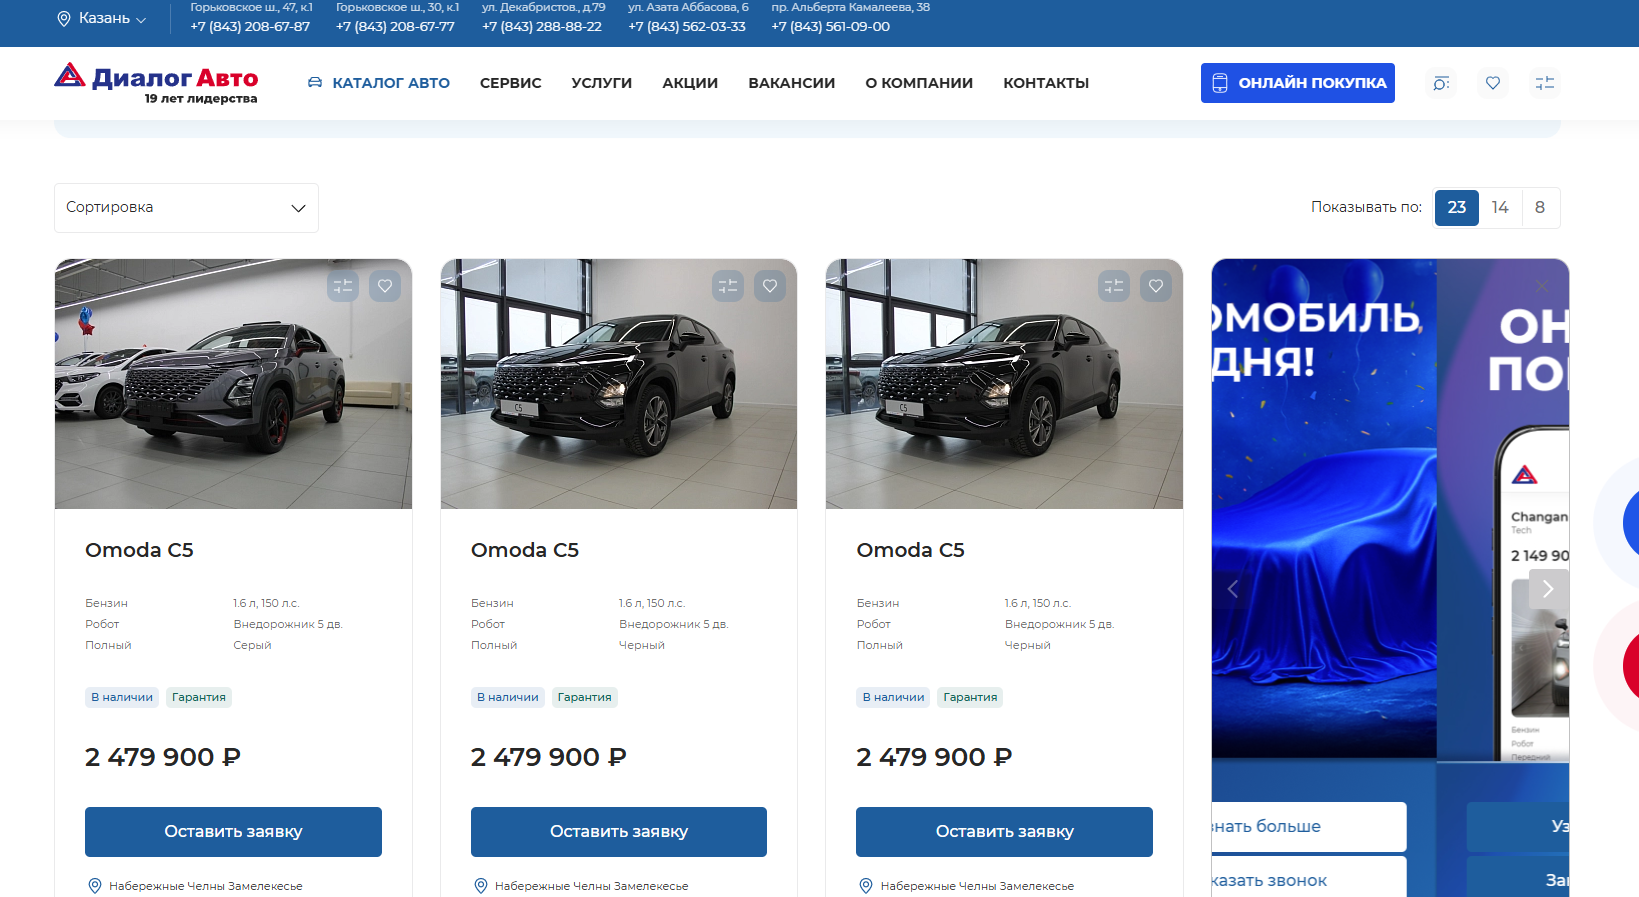Go to previous banner slide arrow
1639x897 pixels.
coord(1233,589)
